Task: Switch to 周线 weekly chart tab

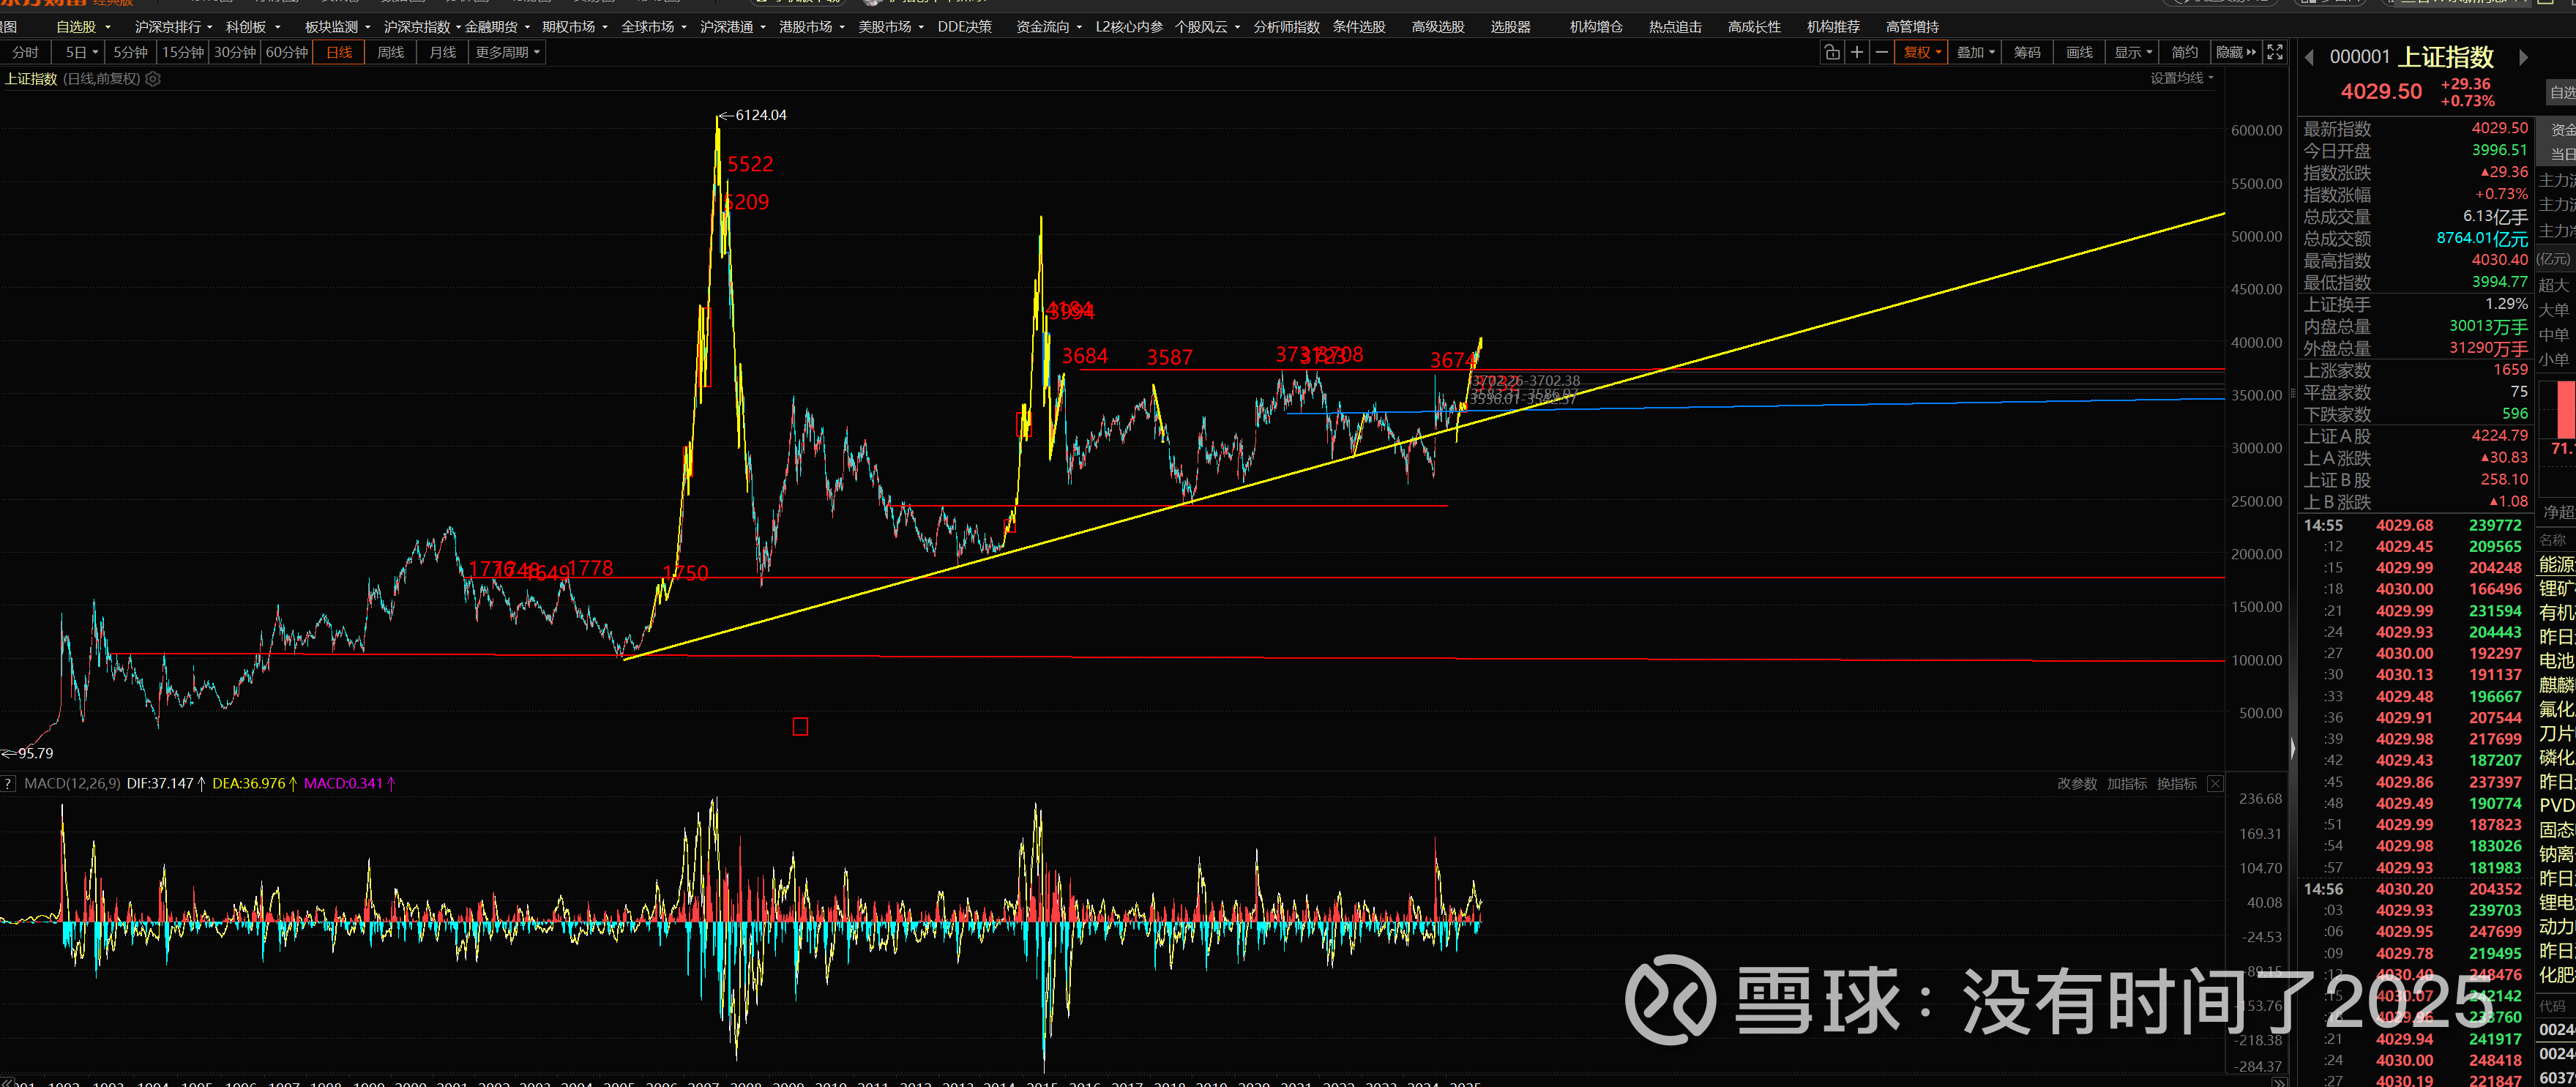Action: click(390, 52)
